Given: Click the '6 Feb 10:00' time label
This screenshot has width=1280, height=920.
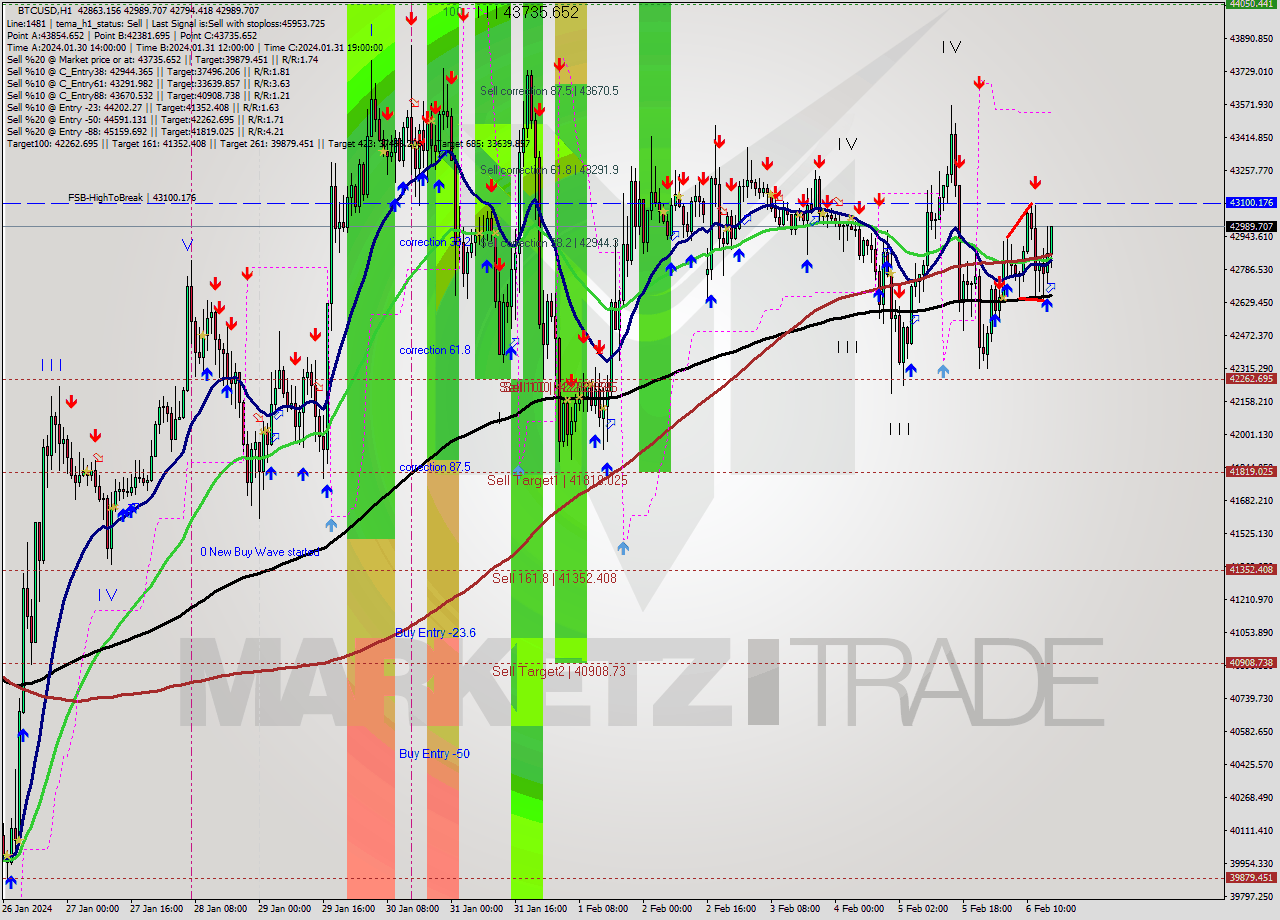Looking at the screenshot, I should pos(1051,909).
